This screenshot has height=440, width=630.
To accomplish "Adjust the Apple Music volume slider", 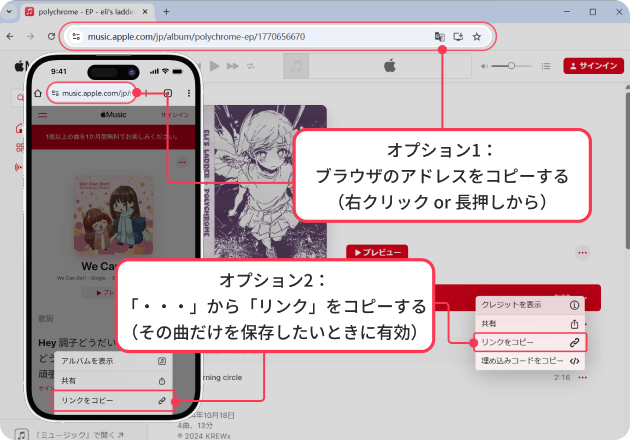I will pos(513,65).
